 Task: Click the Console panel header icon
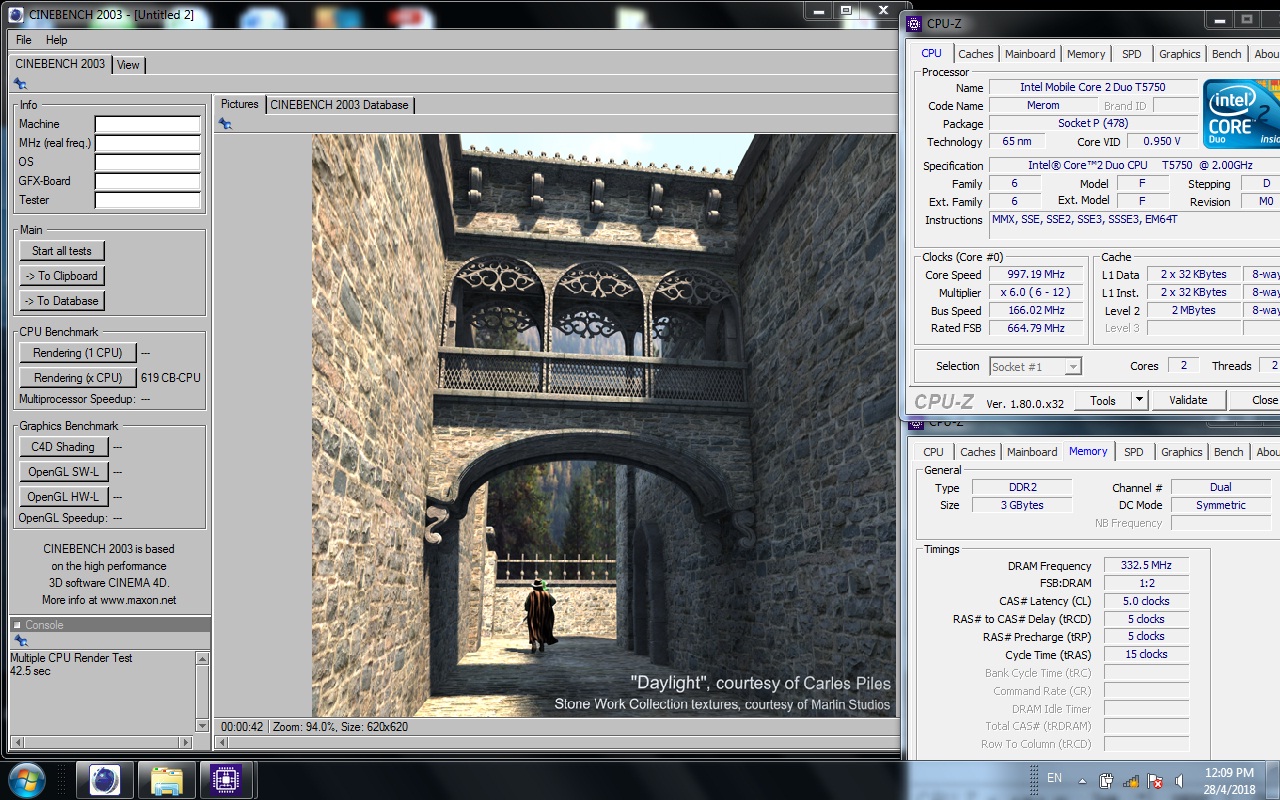(17, 625)
